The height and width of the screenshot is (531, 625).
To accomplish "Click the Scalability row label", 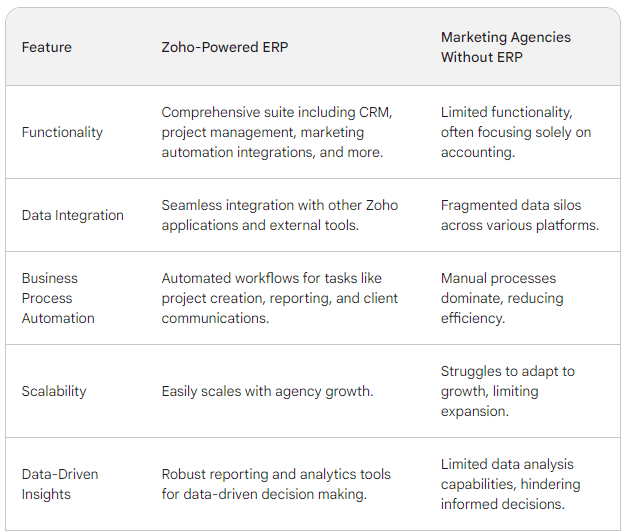I will tap(54, 391).
